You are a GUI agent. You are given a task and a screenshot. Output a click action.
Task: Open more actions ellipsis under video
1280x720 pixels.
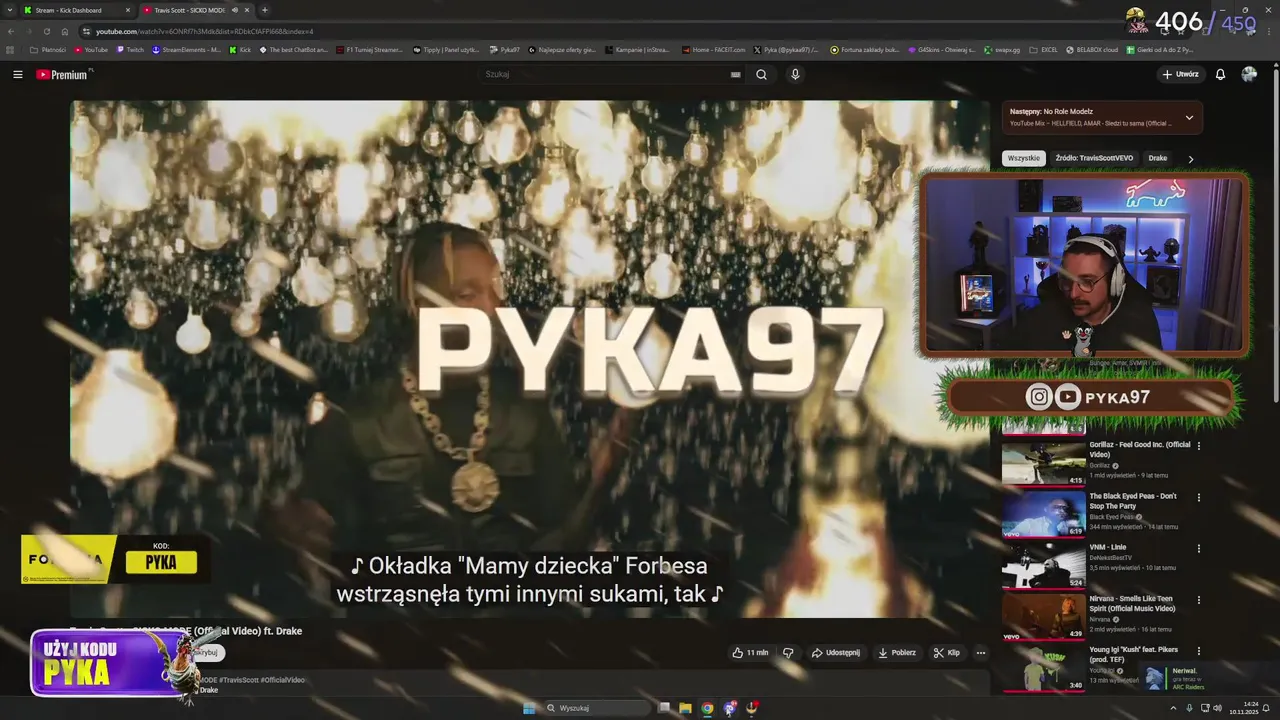980,653
